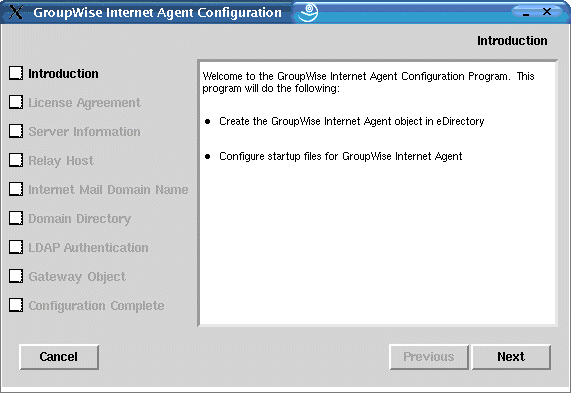
Task: Toggle the Relay Host step checkbox
Action: click(x=16, y=160)
